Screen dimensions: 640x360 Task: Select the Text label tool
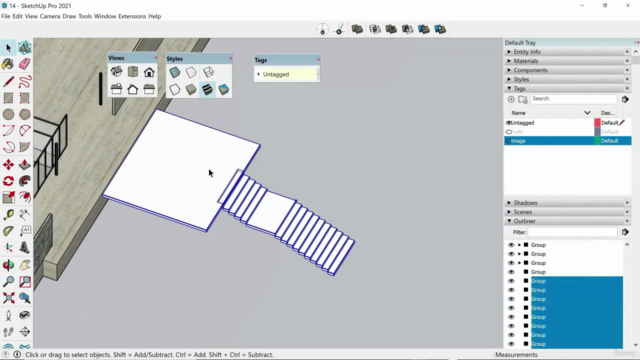click(x=24, y=231)
